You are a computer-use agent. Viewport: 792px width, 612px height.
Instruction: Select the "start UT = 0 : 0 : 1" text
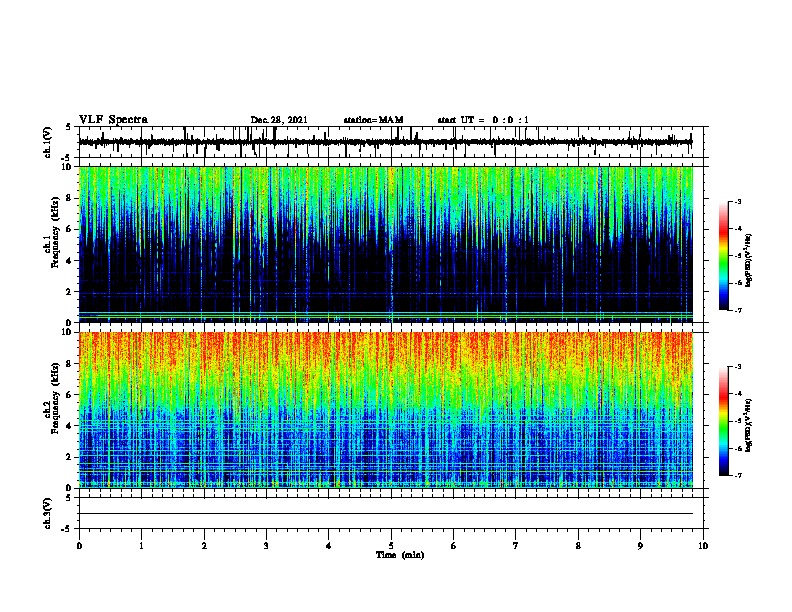point(483,120)
